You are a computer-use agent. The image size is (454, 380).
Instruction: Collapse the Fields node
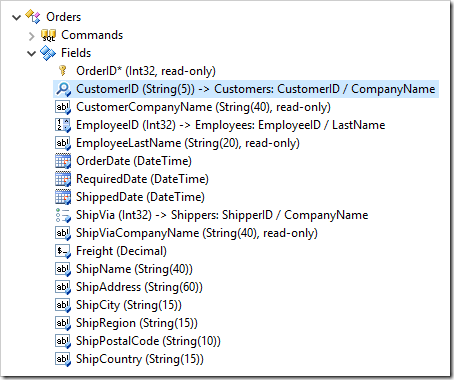pos(32,53)
